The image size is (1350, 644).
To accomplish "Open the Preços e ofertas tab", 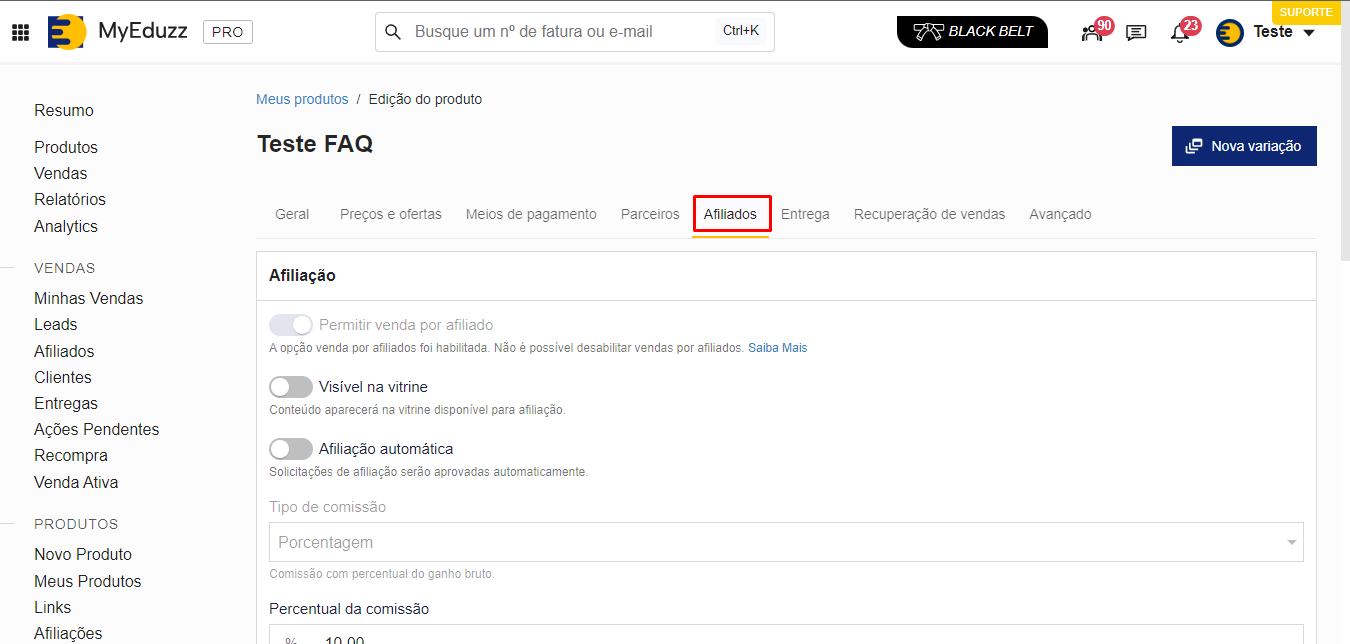I will coord(390,214).
